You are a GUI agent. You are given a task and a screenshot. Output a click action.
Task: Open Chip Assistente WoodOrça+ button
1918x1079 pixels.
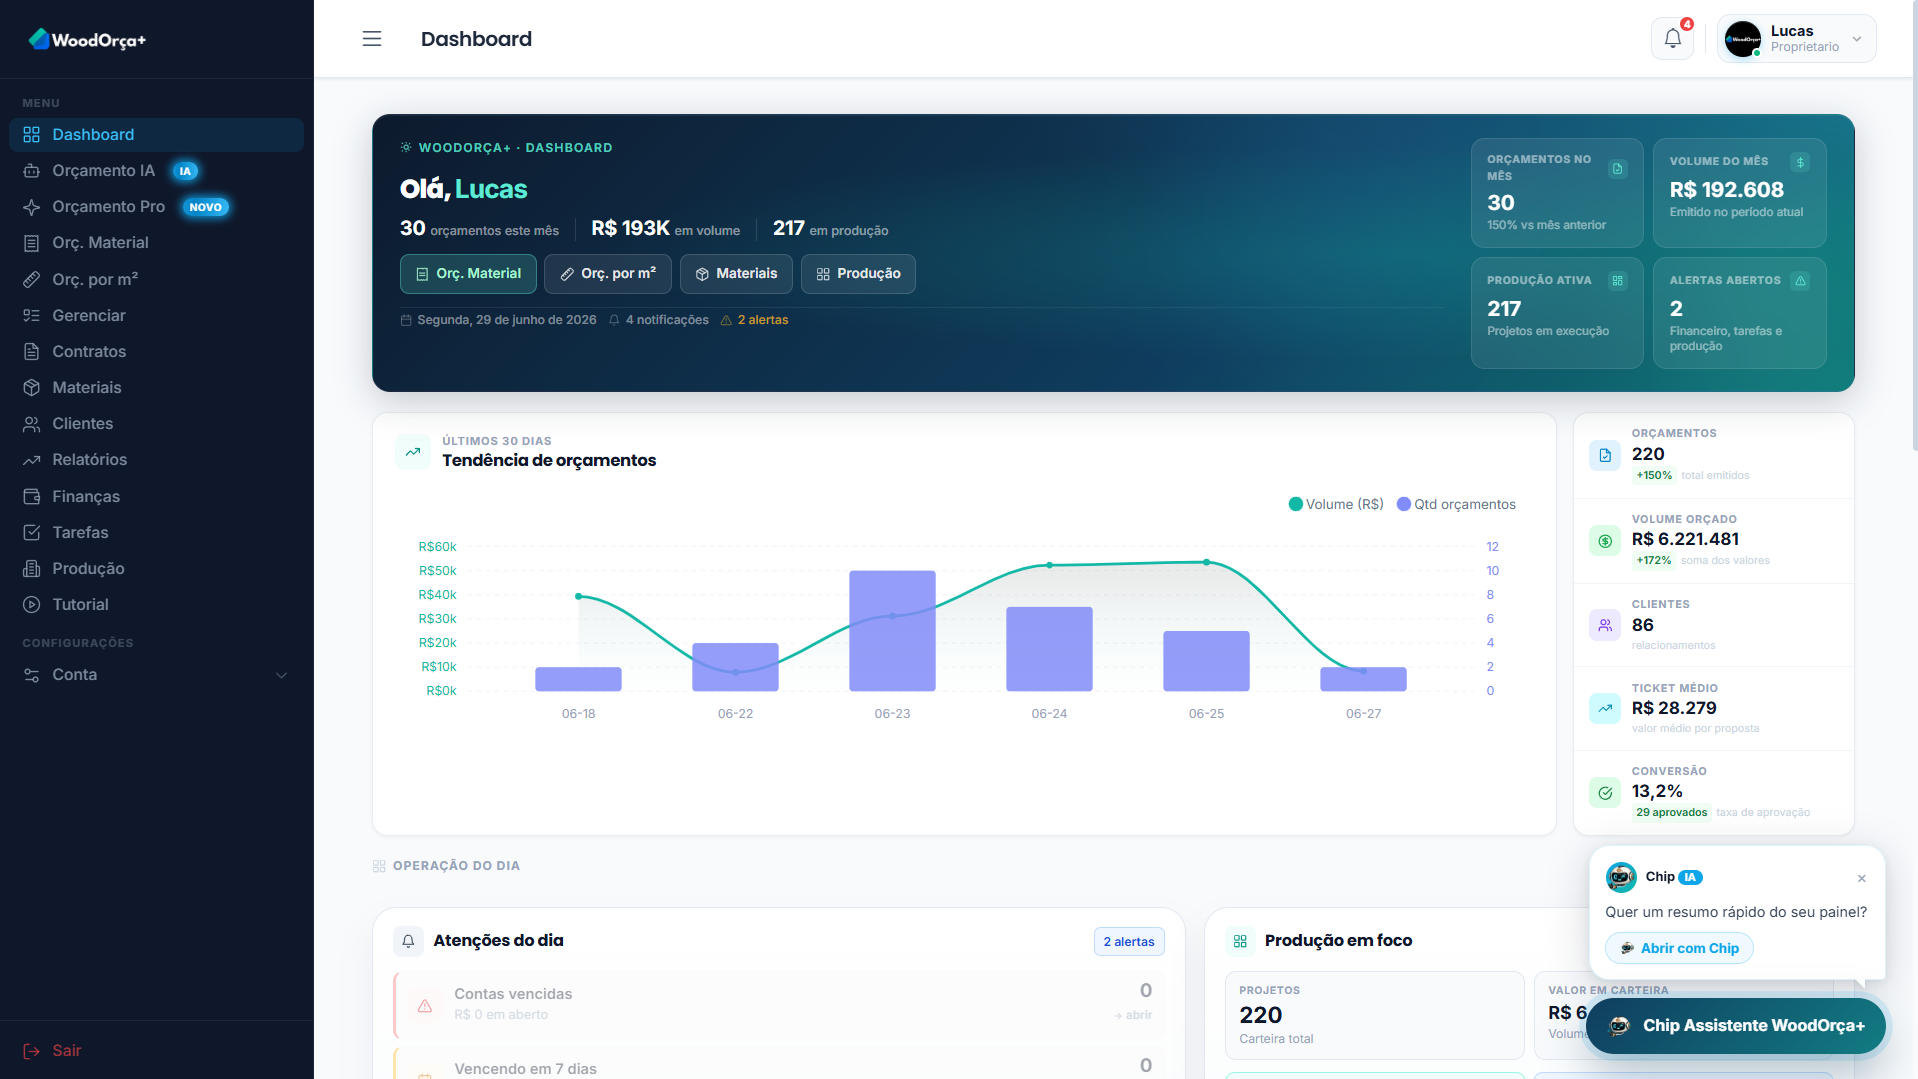1736,1026
